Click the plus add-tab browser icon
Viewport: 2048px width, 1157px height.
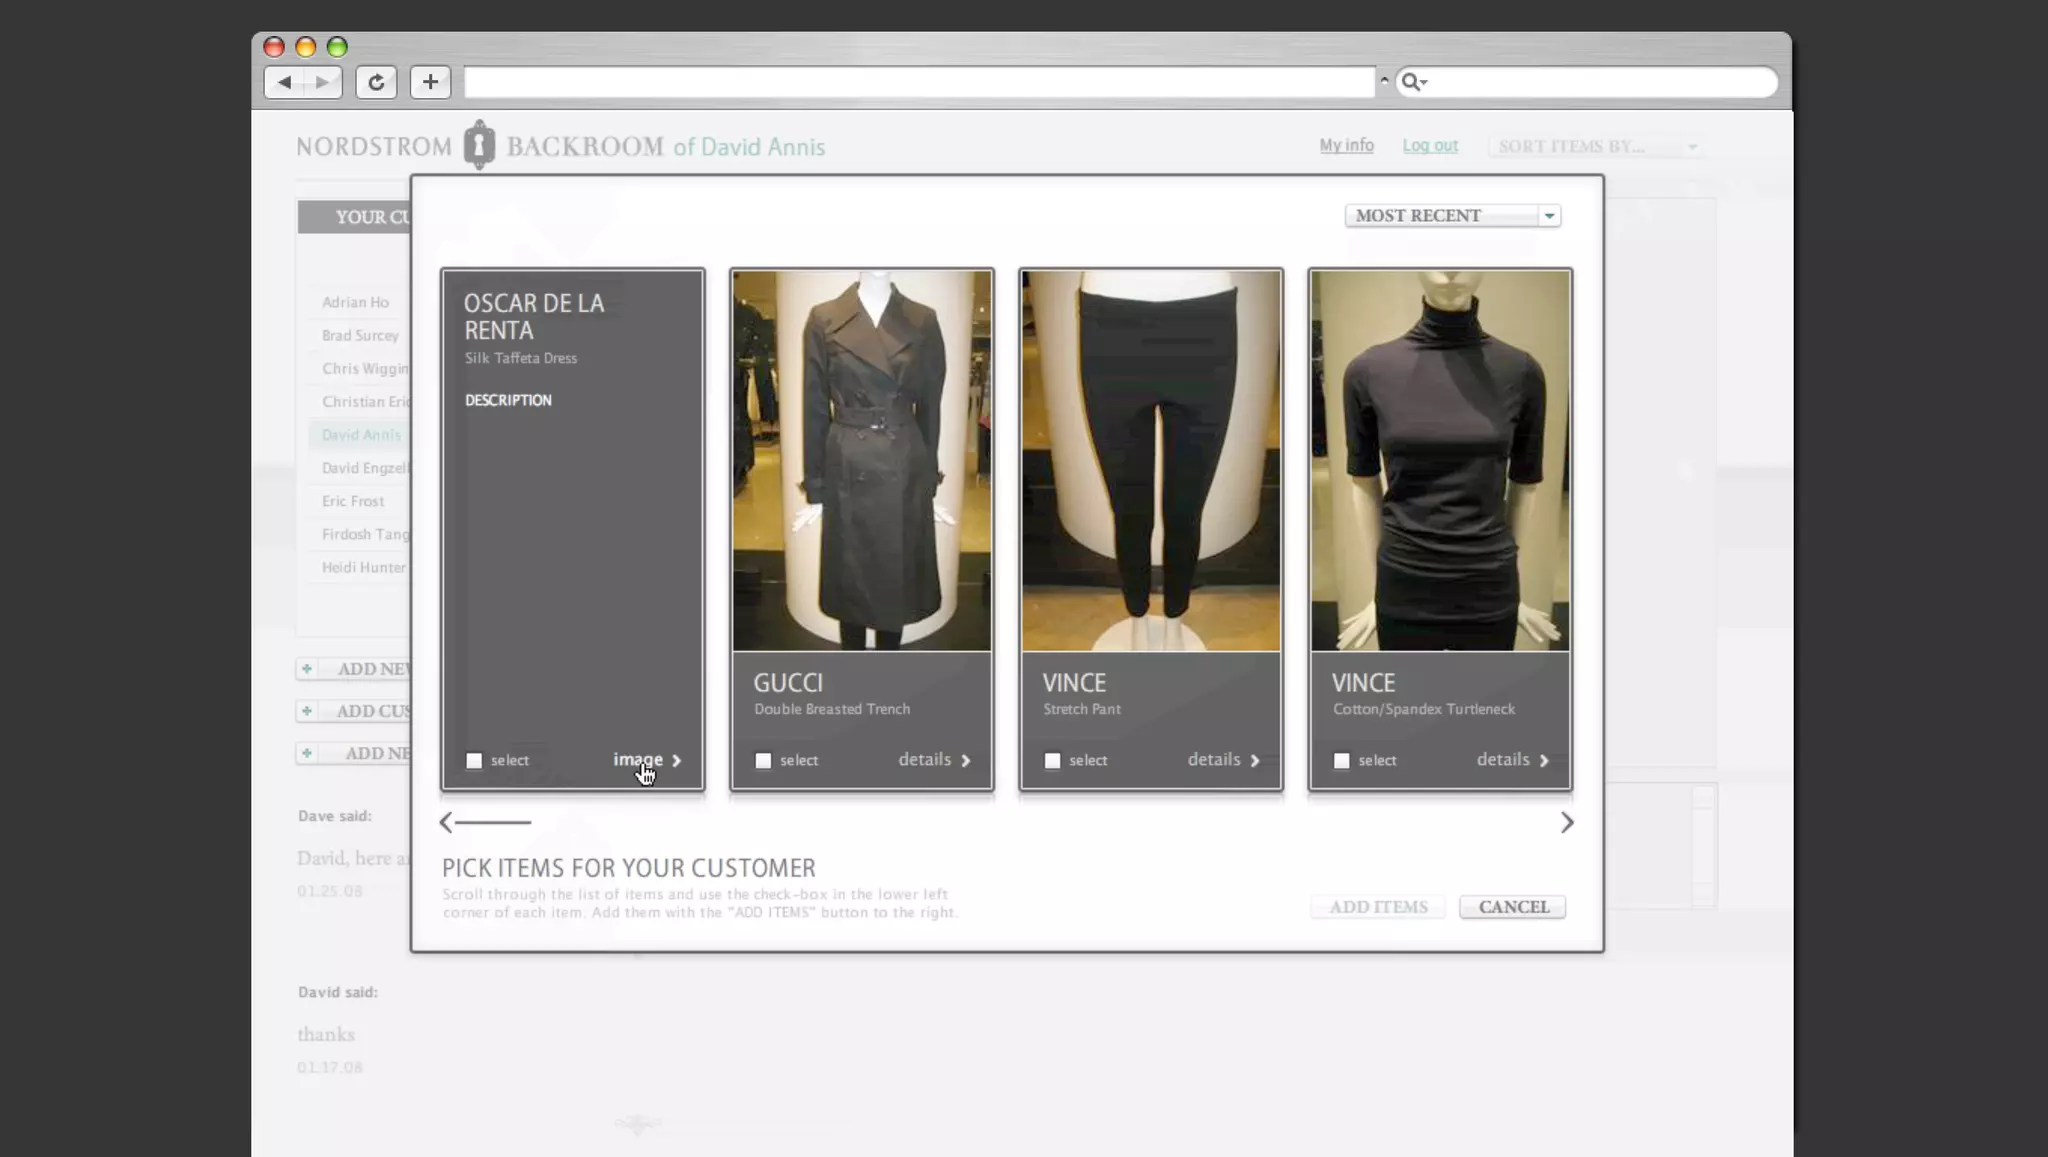pyautogui.click(x=430, y=82)
